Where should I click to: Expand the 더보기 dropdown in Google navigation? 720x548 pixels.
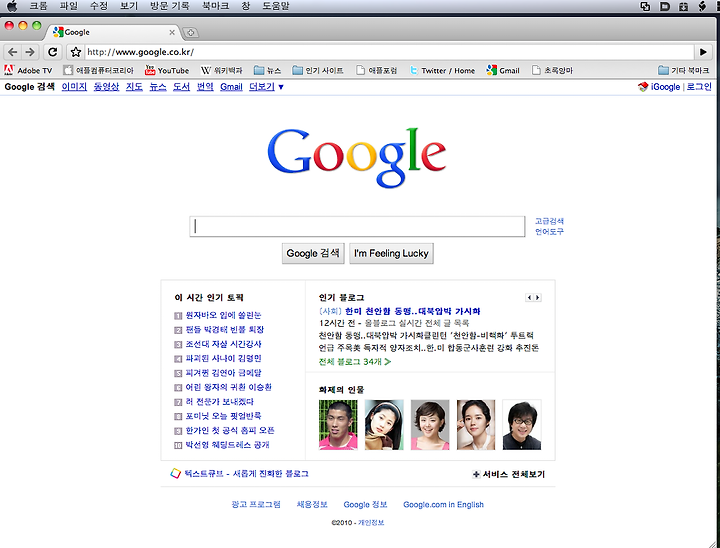pyautogui.click(x=266, y=87)
